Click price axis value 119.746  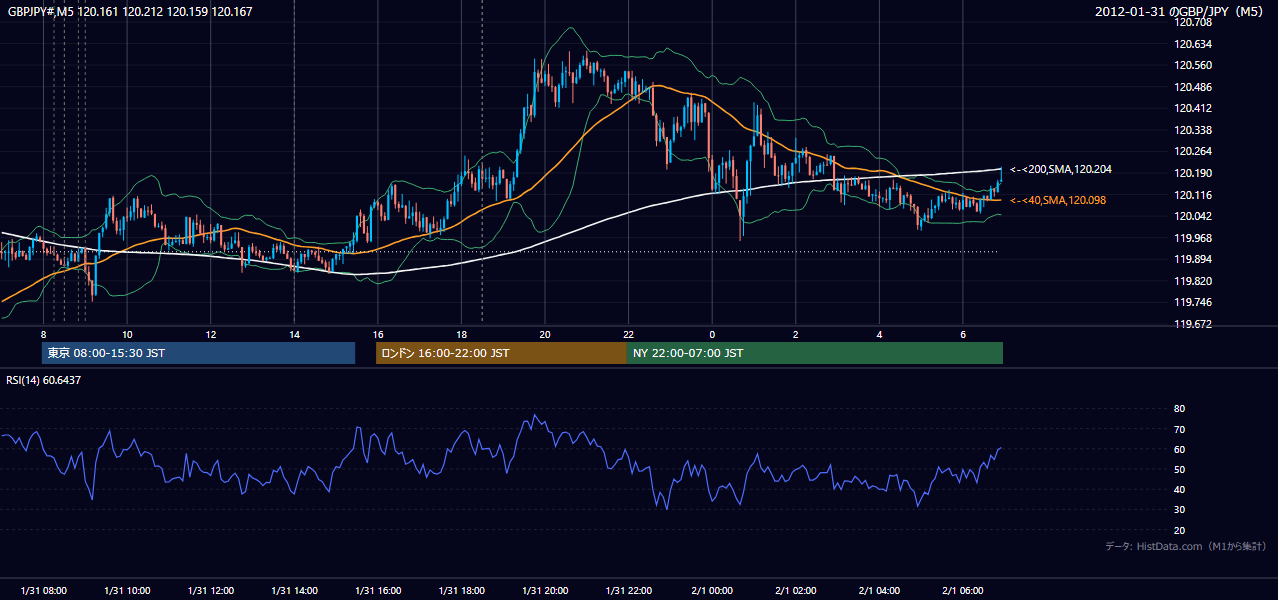[1193, 302]
